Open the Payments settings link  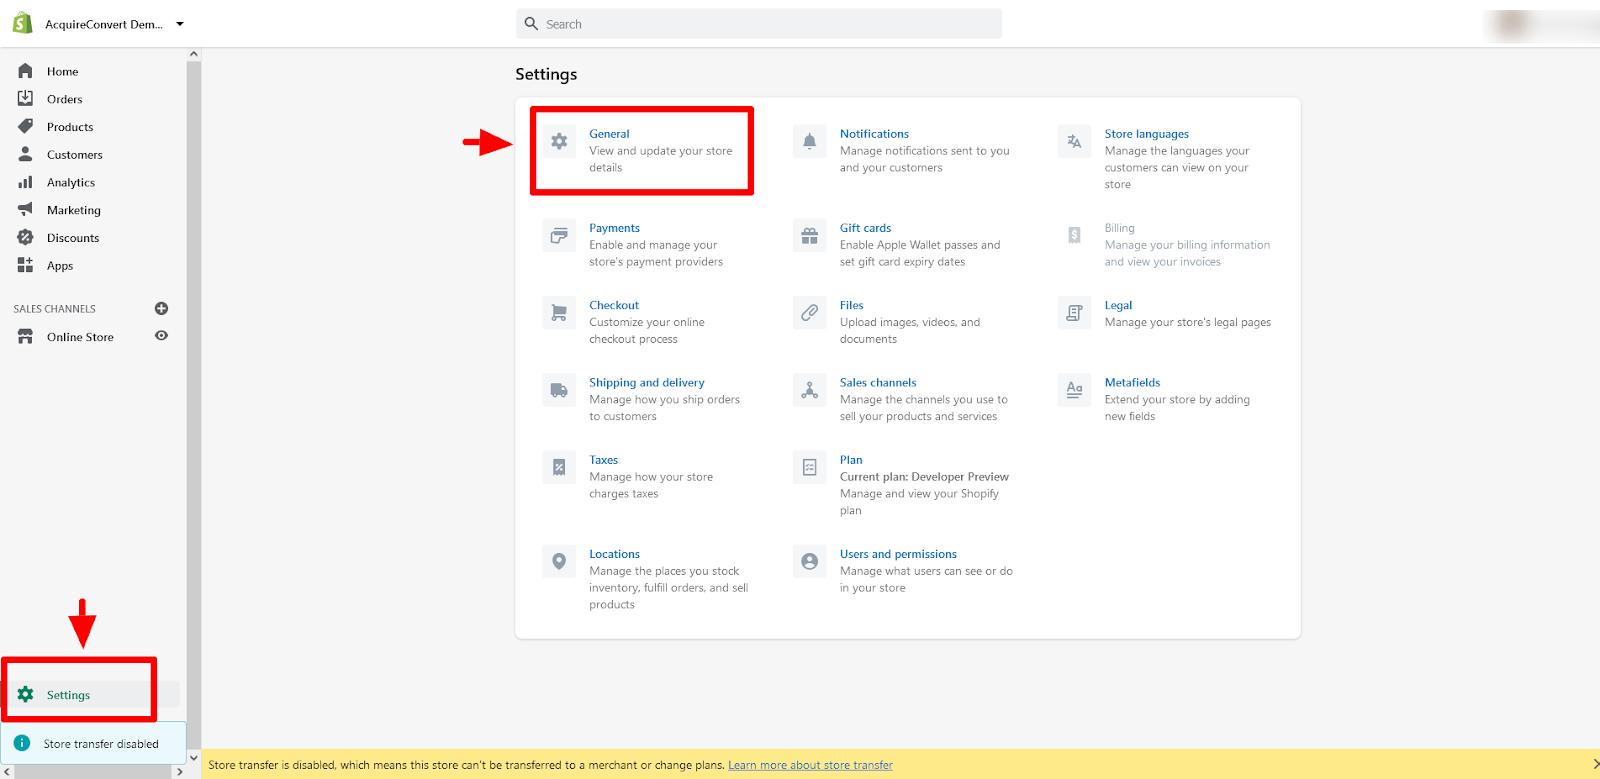point(614,228)
